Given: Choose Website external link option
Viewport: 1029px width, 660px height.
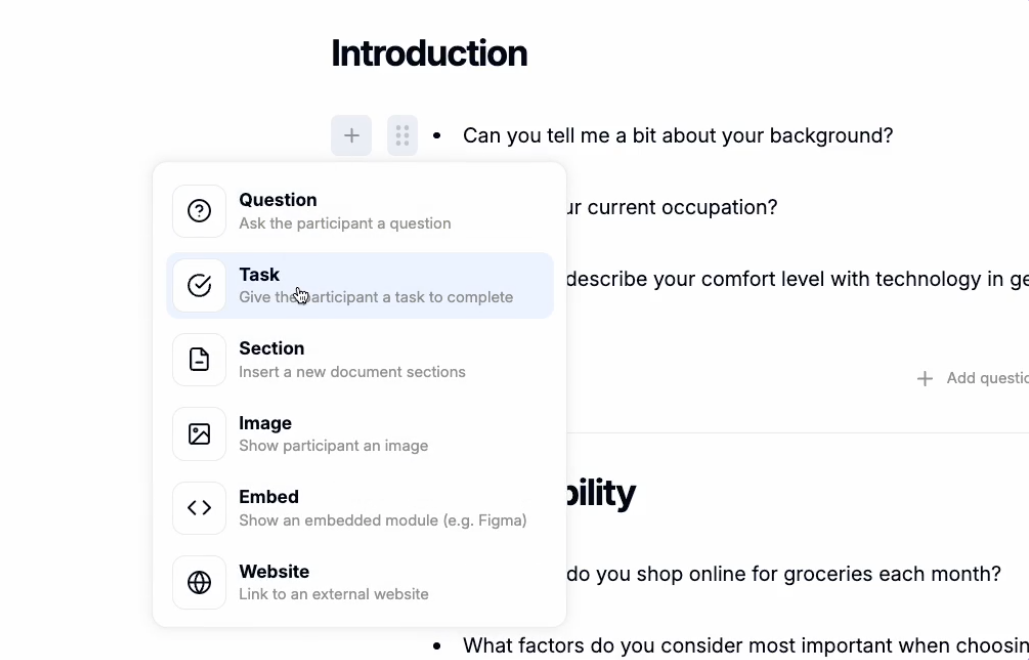Looking at the screenshot, I should pos(360,582).
